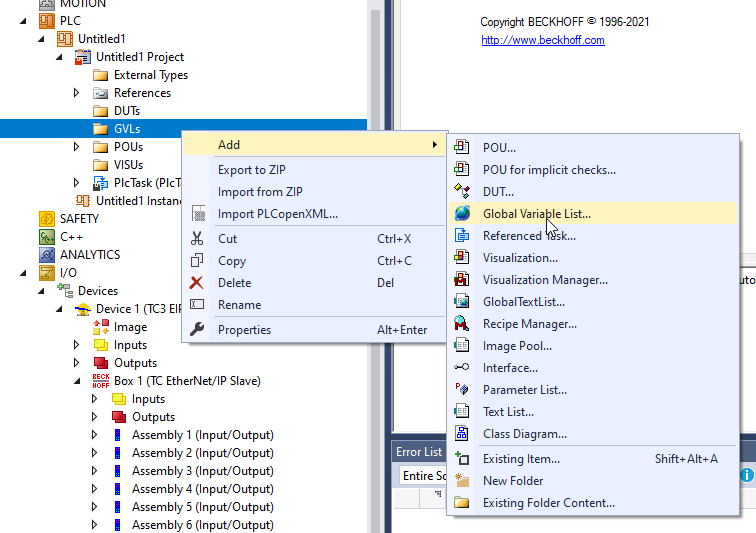Click the Text List icon
Image resolution: width=756 pixels, height=533 pixels.
pos(461,411)
